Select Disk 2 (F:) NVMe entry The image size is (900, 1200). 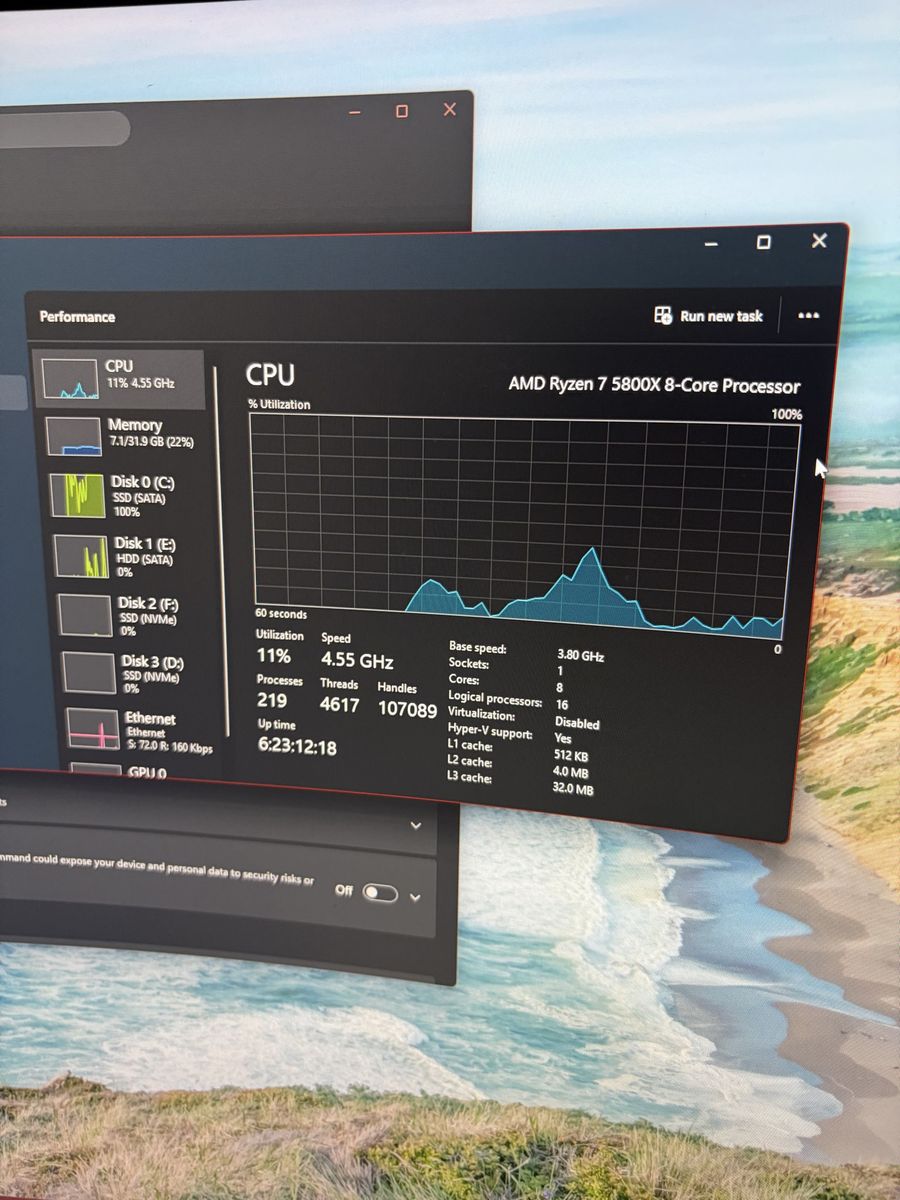[128, 615]
